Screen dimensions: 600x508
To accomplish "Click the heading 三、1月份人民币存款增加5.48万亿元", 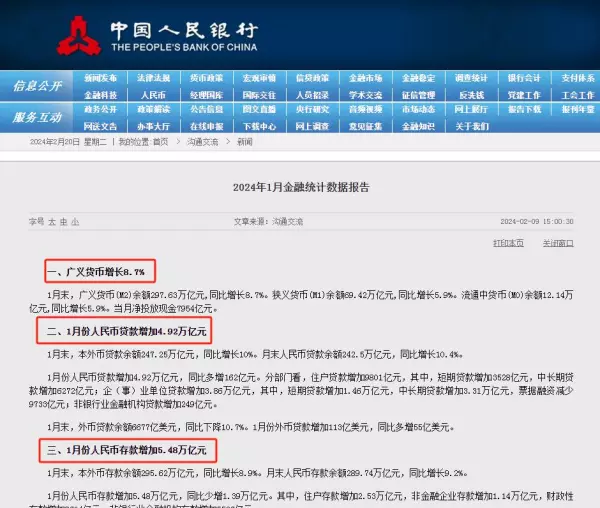I will pyautogui.click(x=126, y=450).
